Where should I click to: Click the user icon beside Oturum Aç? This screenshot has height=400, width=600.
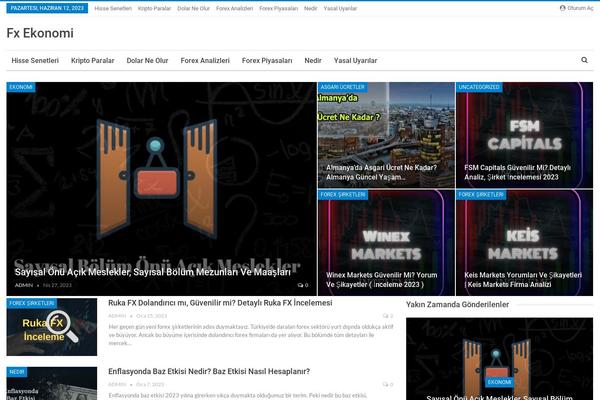562,8
